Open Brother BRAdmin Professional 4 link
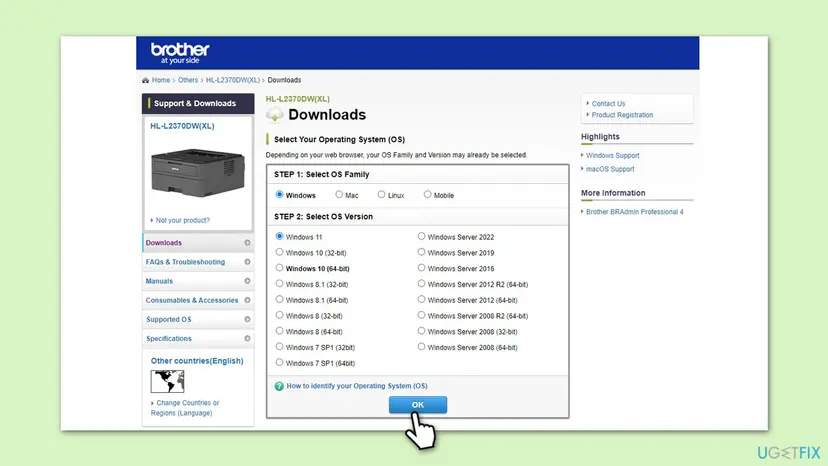Image resolution: width=828 pixels, height=466 pixels. point(634,212)
